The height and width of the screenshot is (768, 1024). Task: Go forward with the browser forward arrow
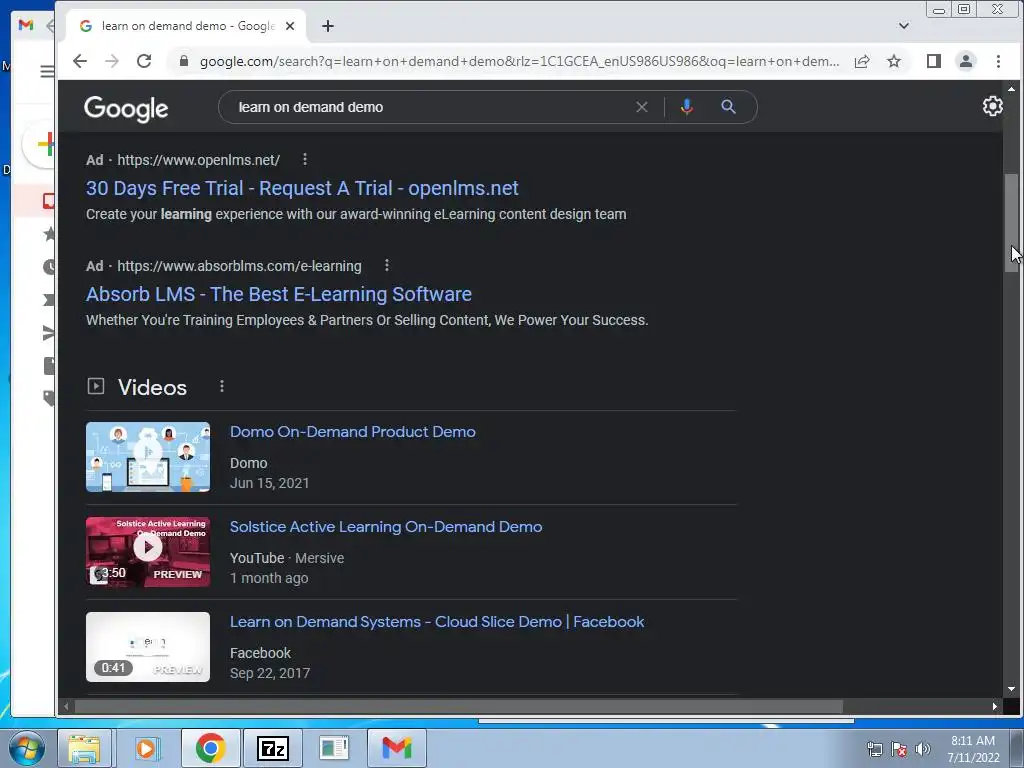[112, 61]
